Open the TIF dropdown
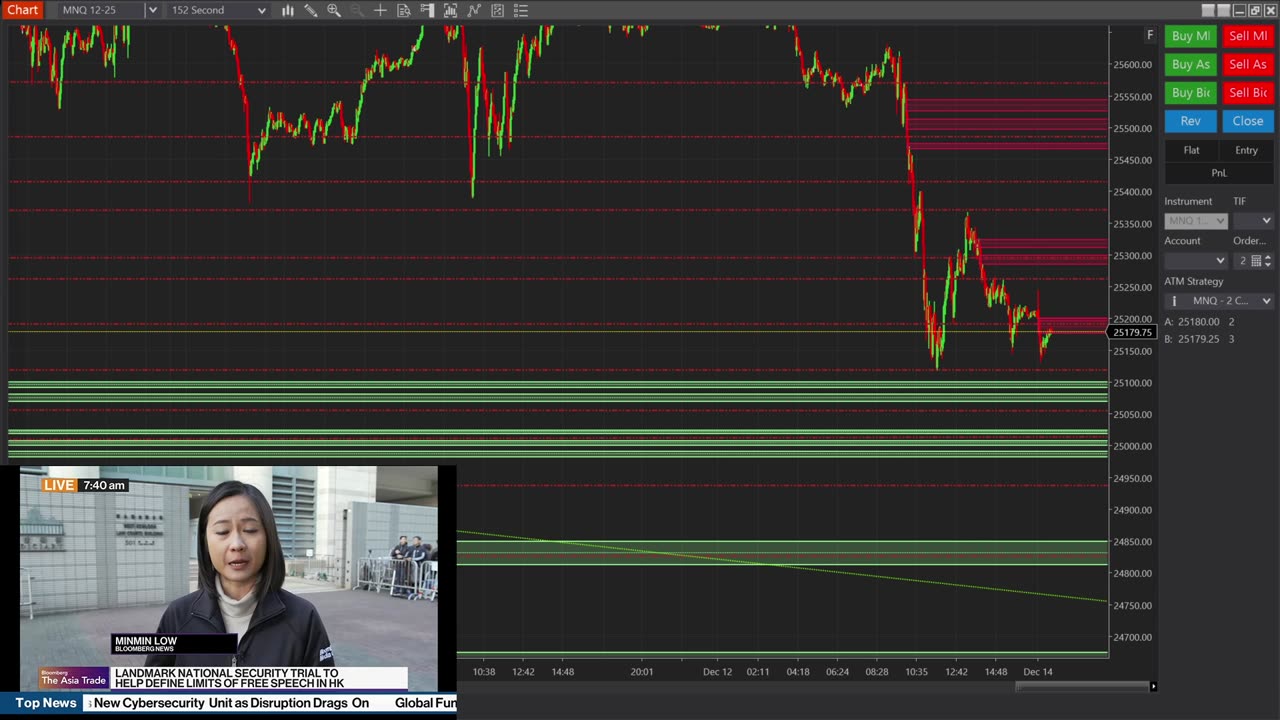The width and height of the screenshot is (1280, 720). click(1253, 221)
